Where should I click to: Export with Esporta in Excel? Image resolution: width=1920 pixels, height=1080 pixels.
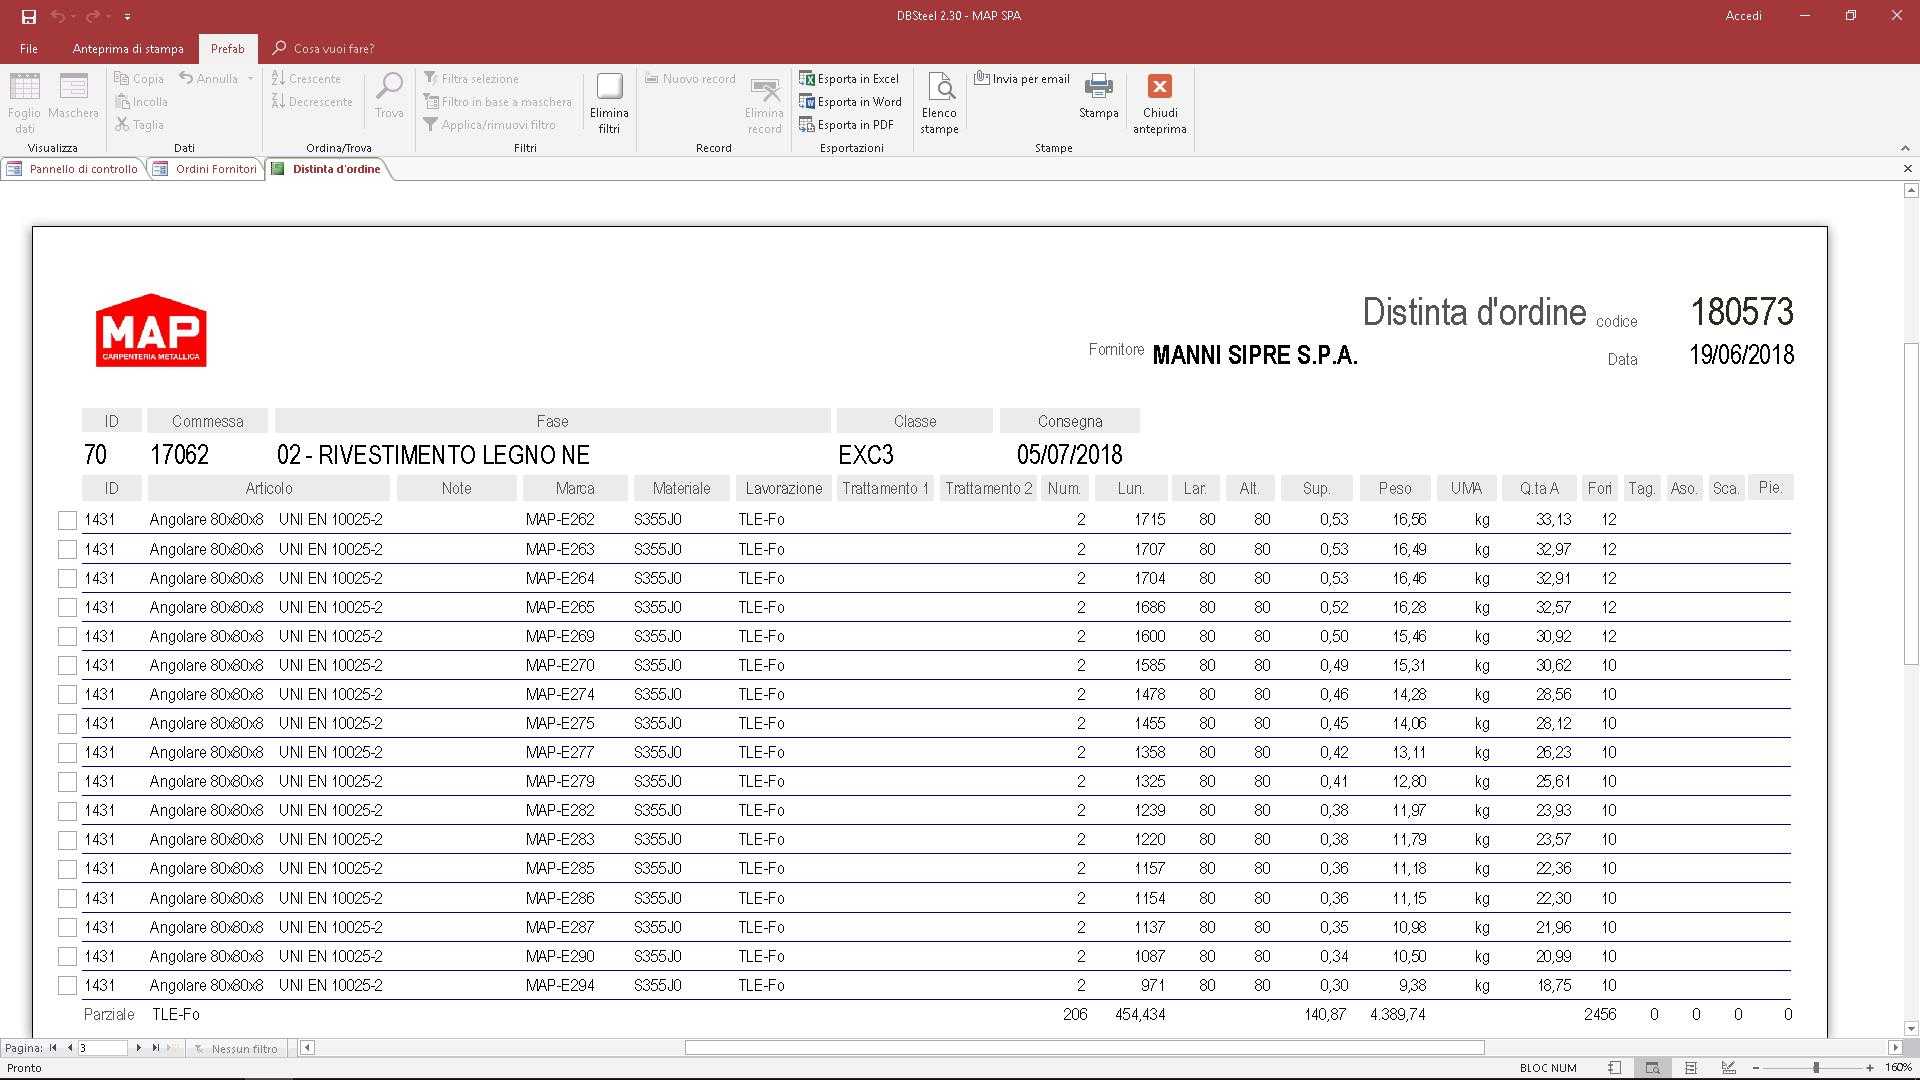pyautogui.click(x=849, y=78)
